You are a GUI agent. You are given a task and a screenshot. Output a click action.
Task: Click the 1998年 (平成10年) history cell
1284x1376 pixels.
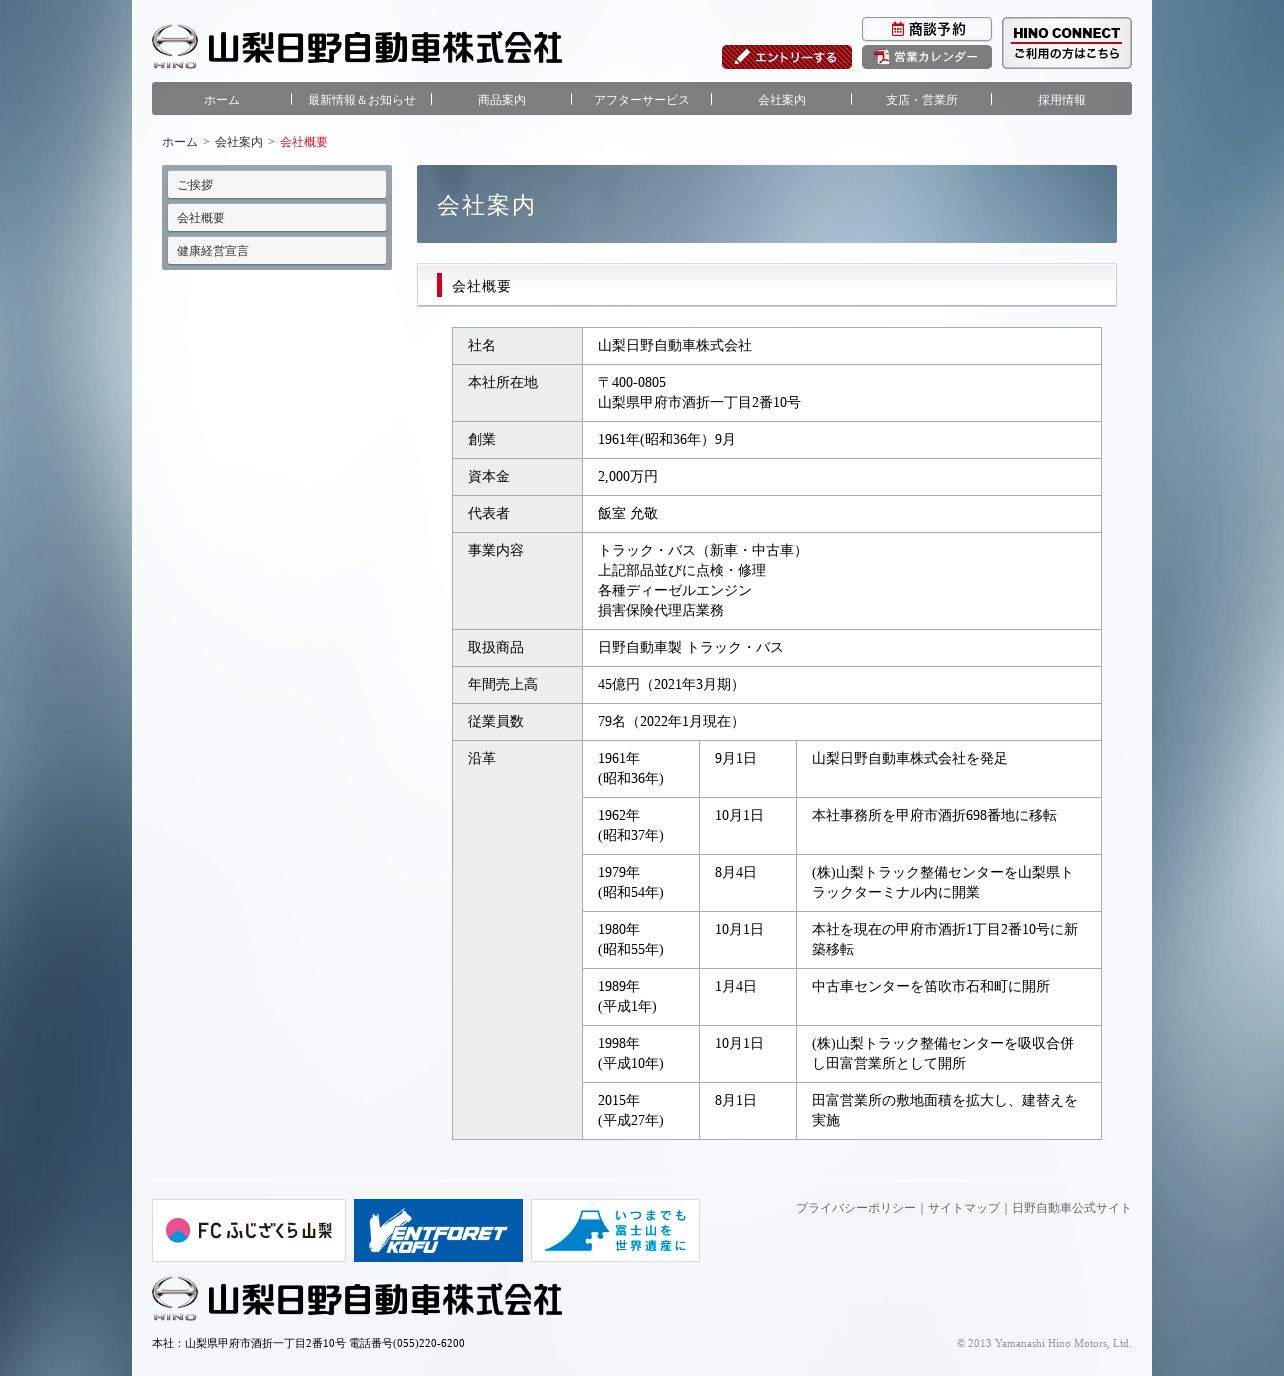coord(641,1054)
